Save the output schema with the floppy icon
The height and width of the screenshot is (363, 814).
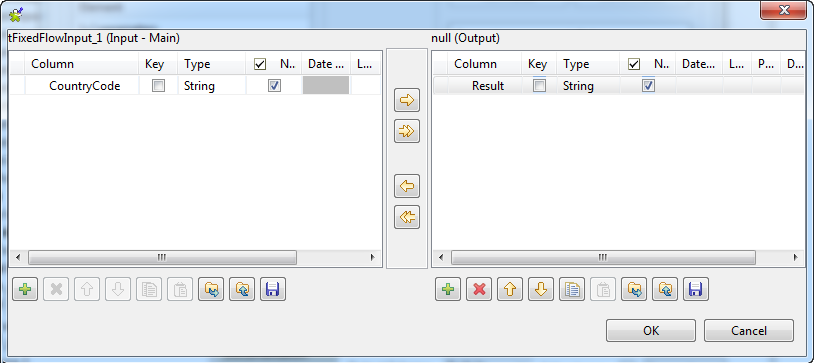[x=696, y=289]
